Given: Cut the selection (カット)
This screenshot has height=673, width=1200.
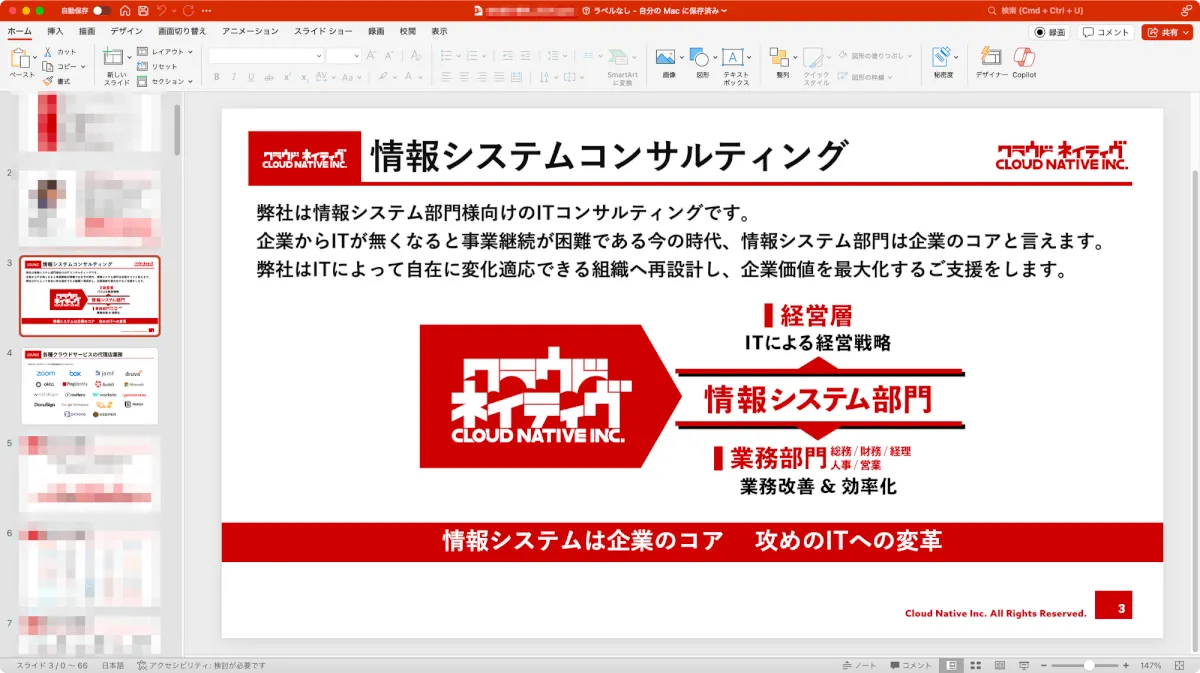Looking at the screenshot, I should tap(60, 51).
